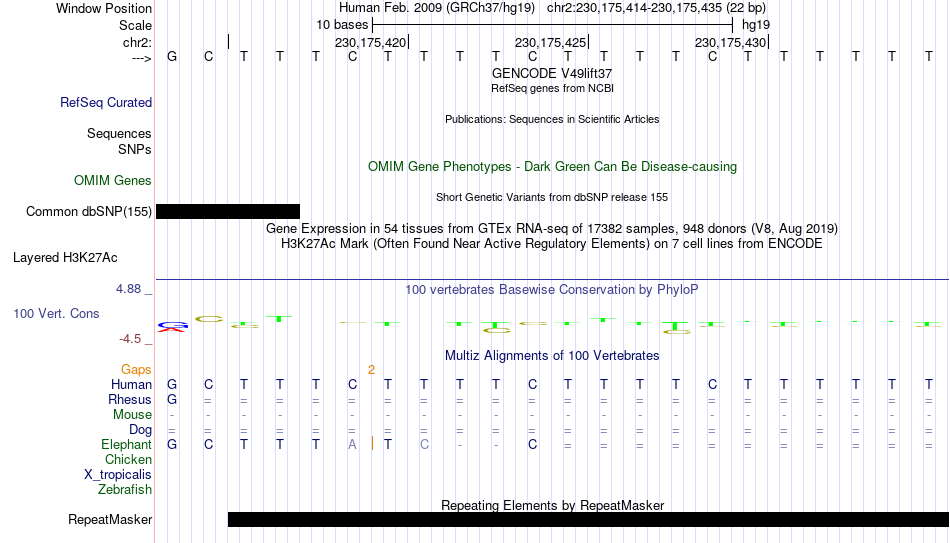
Task: Click the 10 bases scale bar label
Action: (x=342, y=25)
